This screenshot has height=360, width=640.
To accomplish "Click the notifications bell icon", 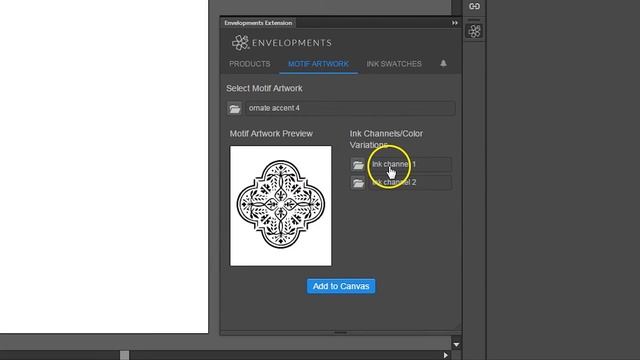I will [443, 63].
